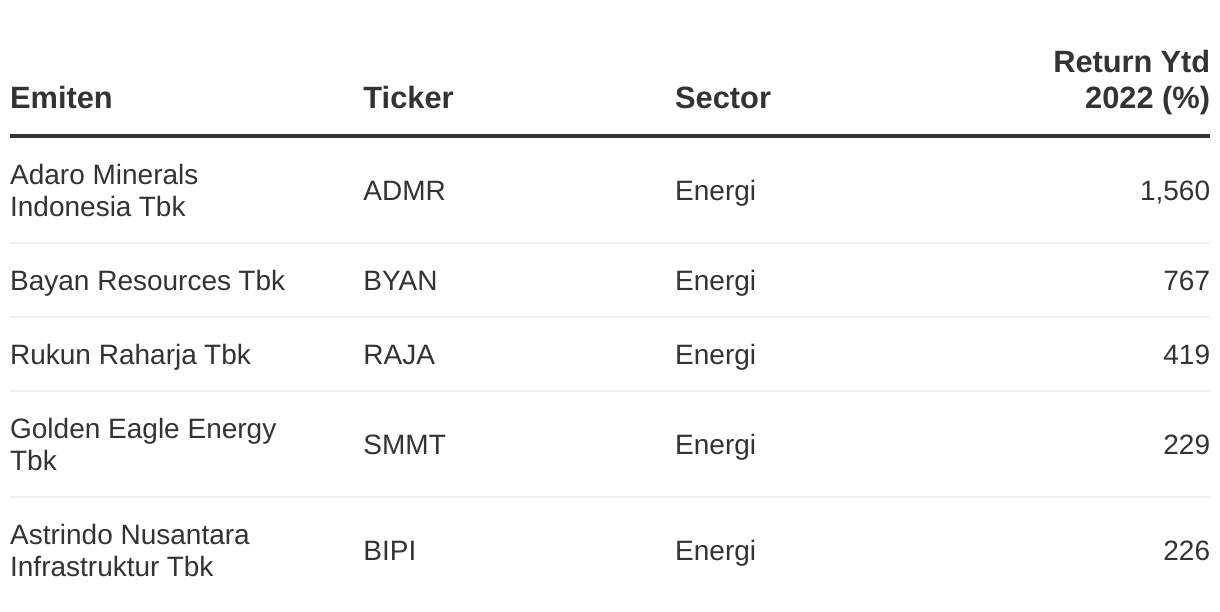Select the Rukun Raharja Tbk cell
The height and width of the screenshot is (612, 1220).
[130, 355]
